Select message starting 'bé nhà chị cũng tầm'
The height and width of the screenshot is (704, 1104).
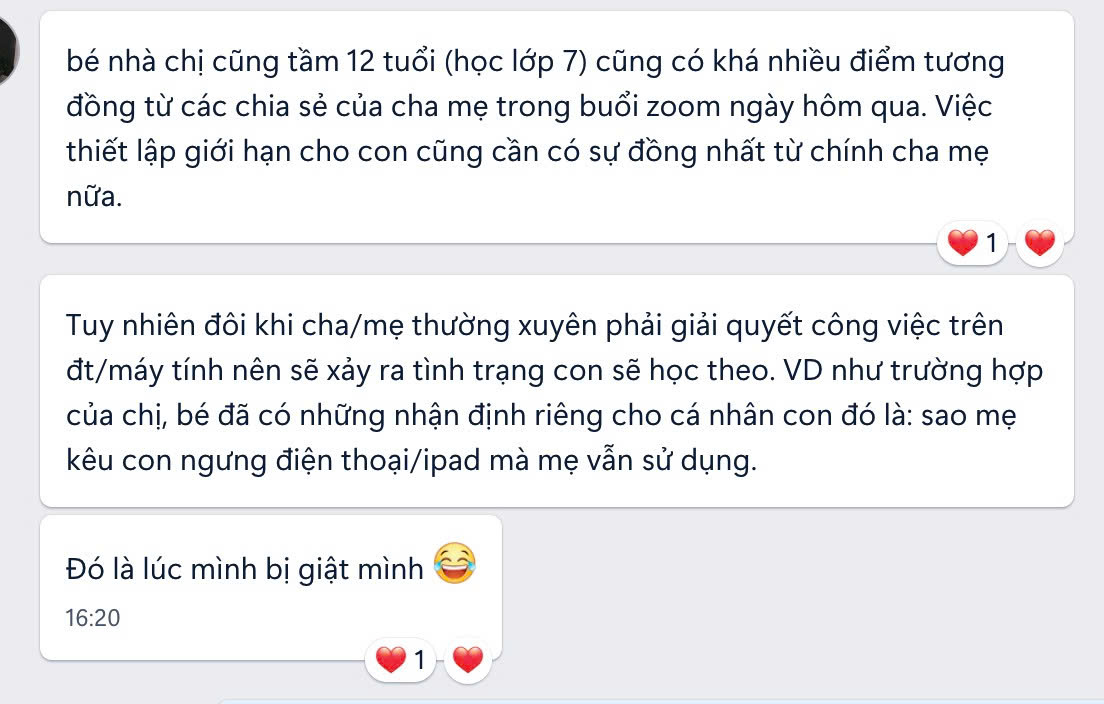(x=556, y=127)
